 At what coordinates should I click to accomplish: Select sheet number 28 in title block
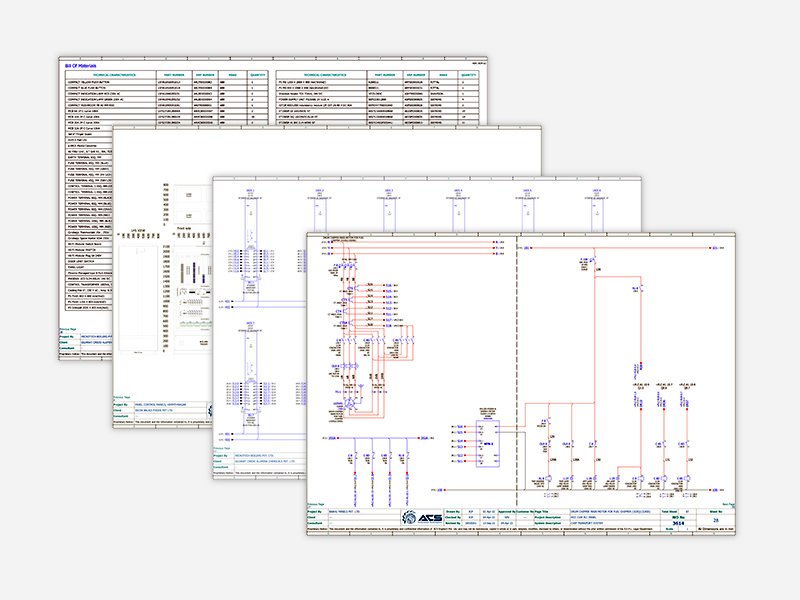pos(715,520)
